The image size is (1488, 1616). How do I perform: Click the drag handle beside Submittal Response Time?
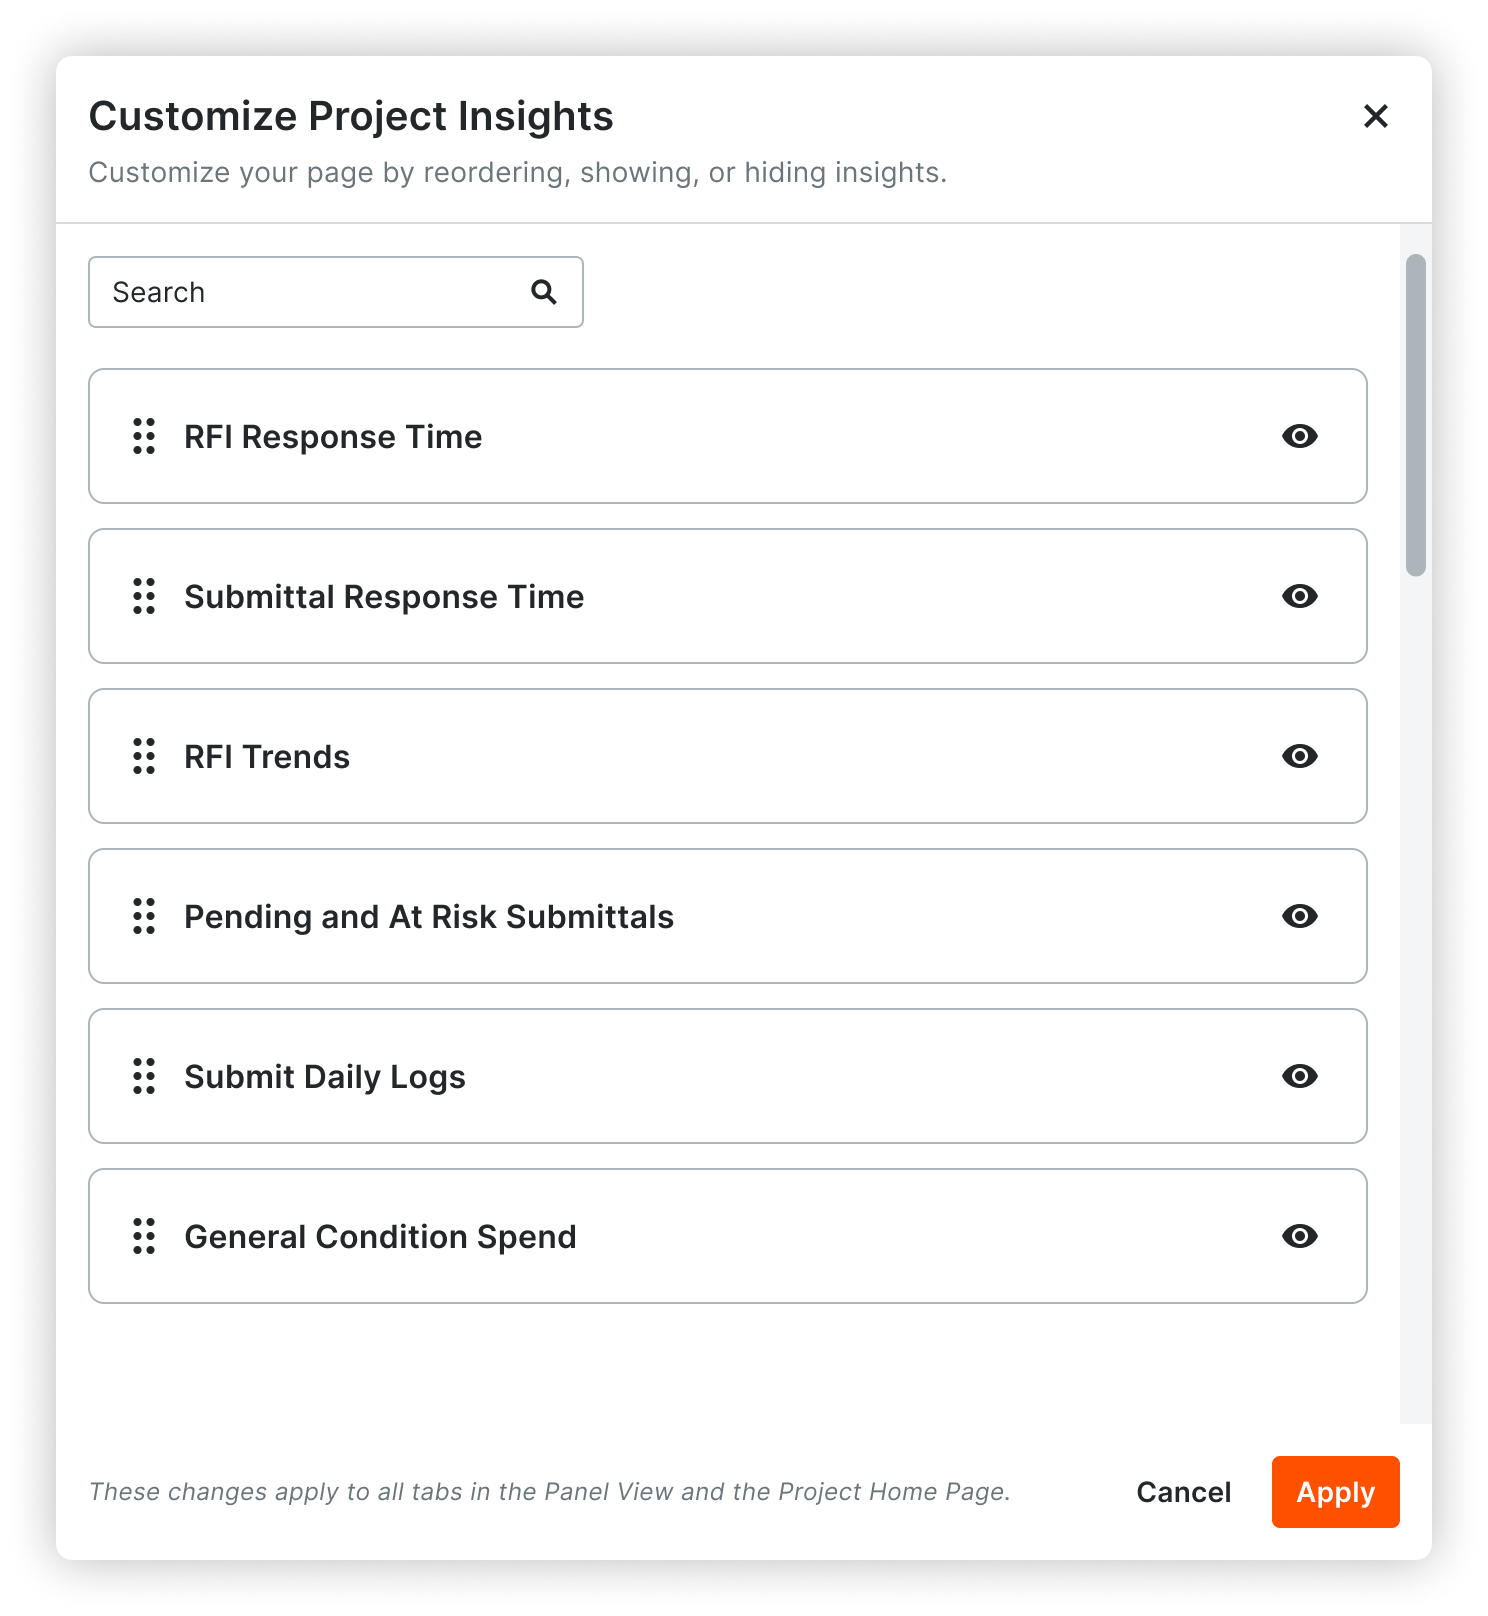(143, 596)
